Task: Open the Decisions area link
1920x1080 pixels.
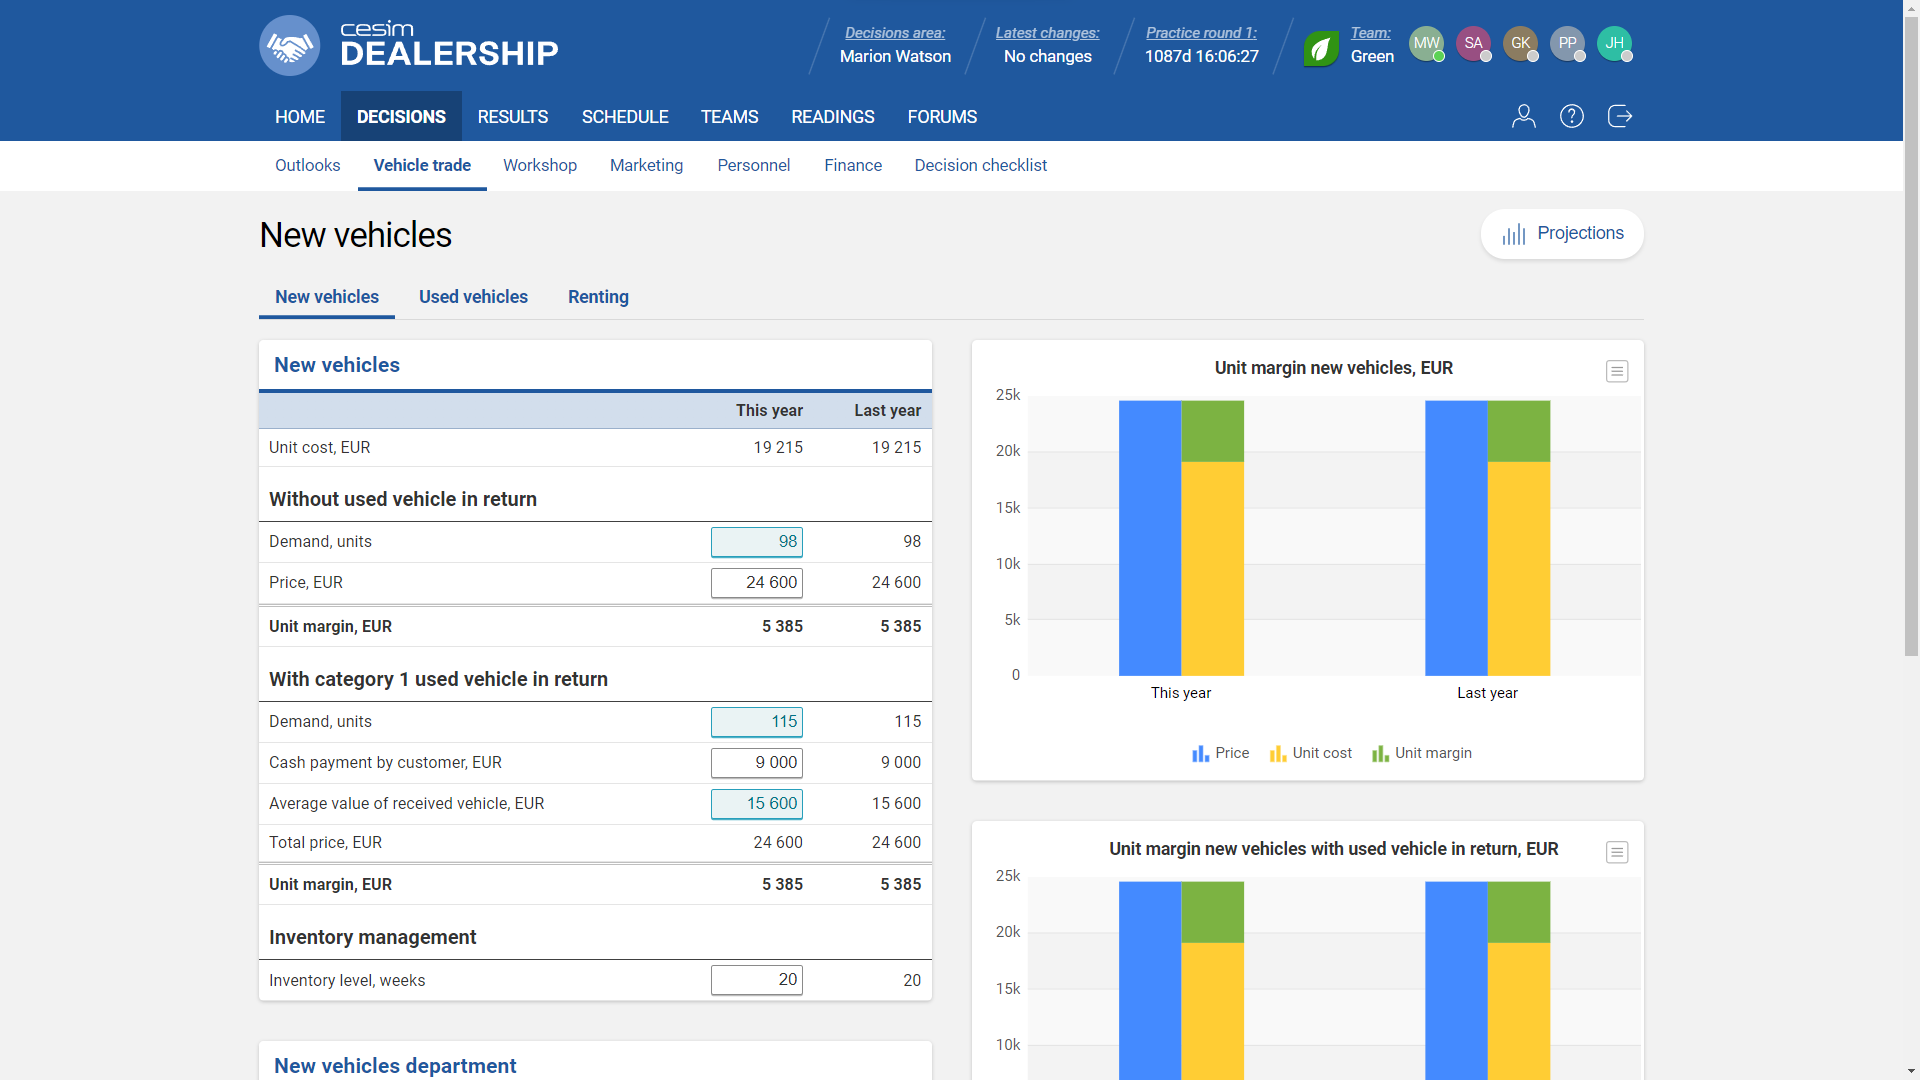Action: (x=895, y=33)
